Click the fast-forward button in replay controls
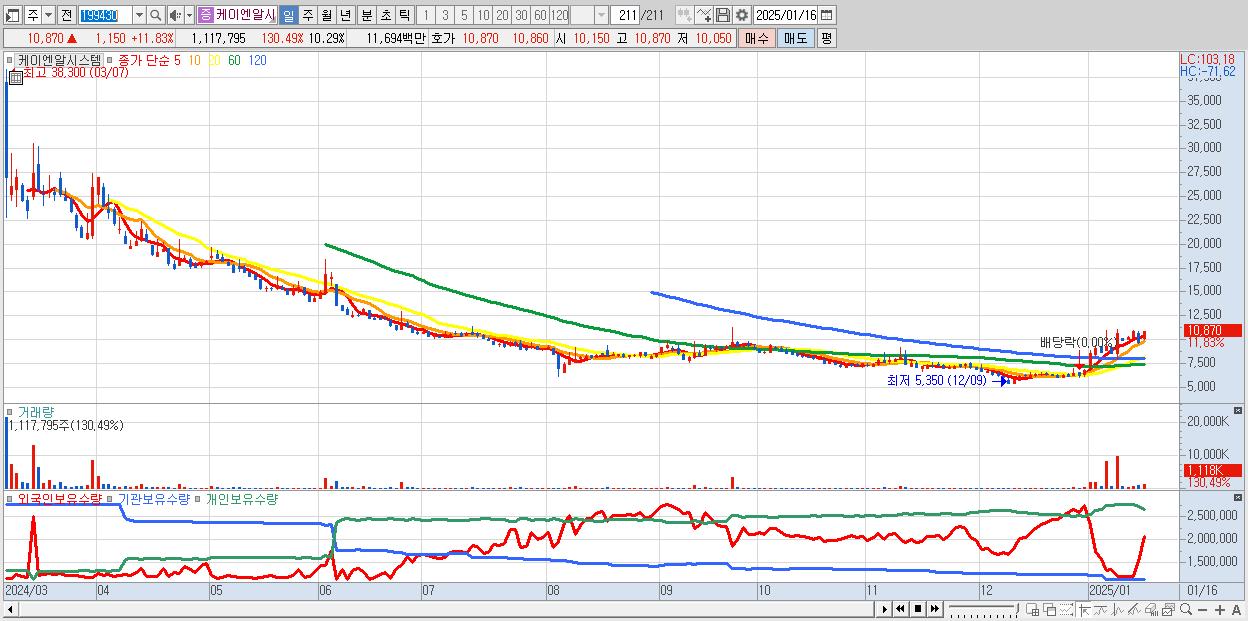This screenshot has width=1248, height=621. tap(934, 609)
